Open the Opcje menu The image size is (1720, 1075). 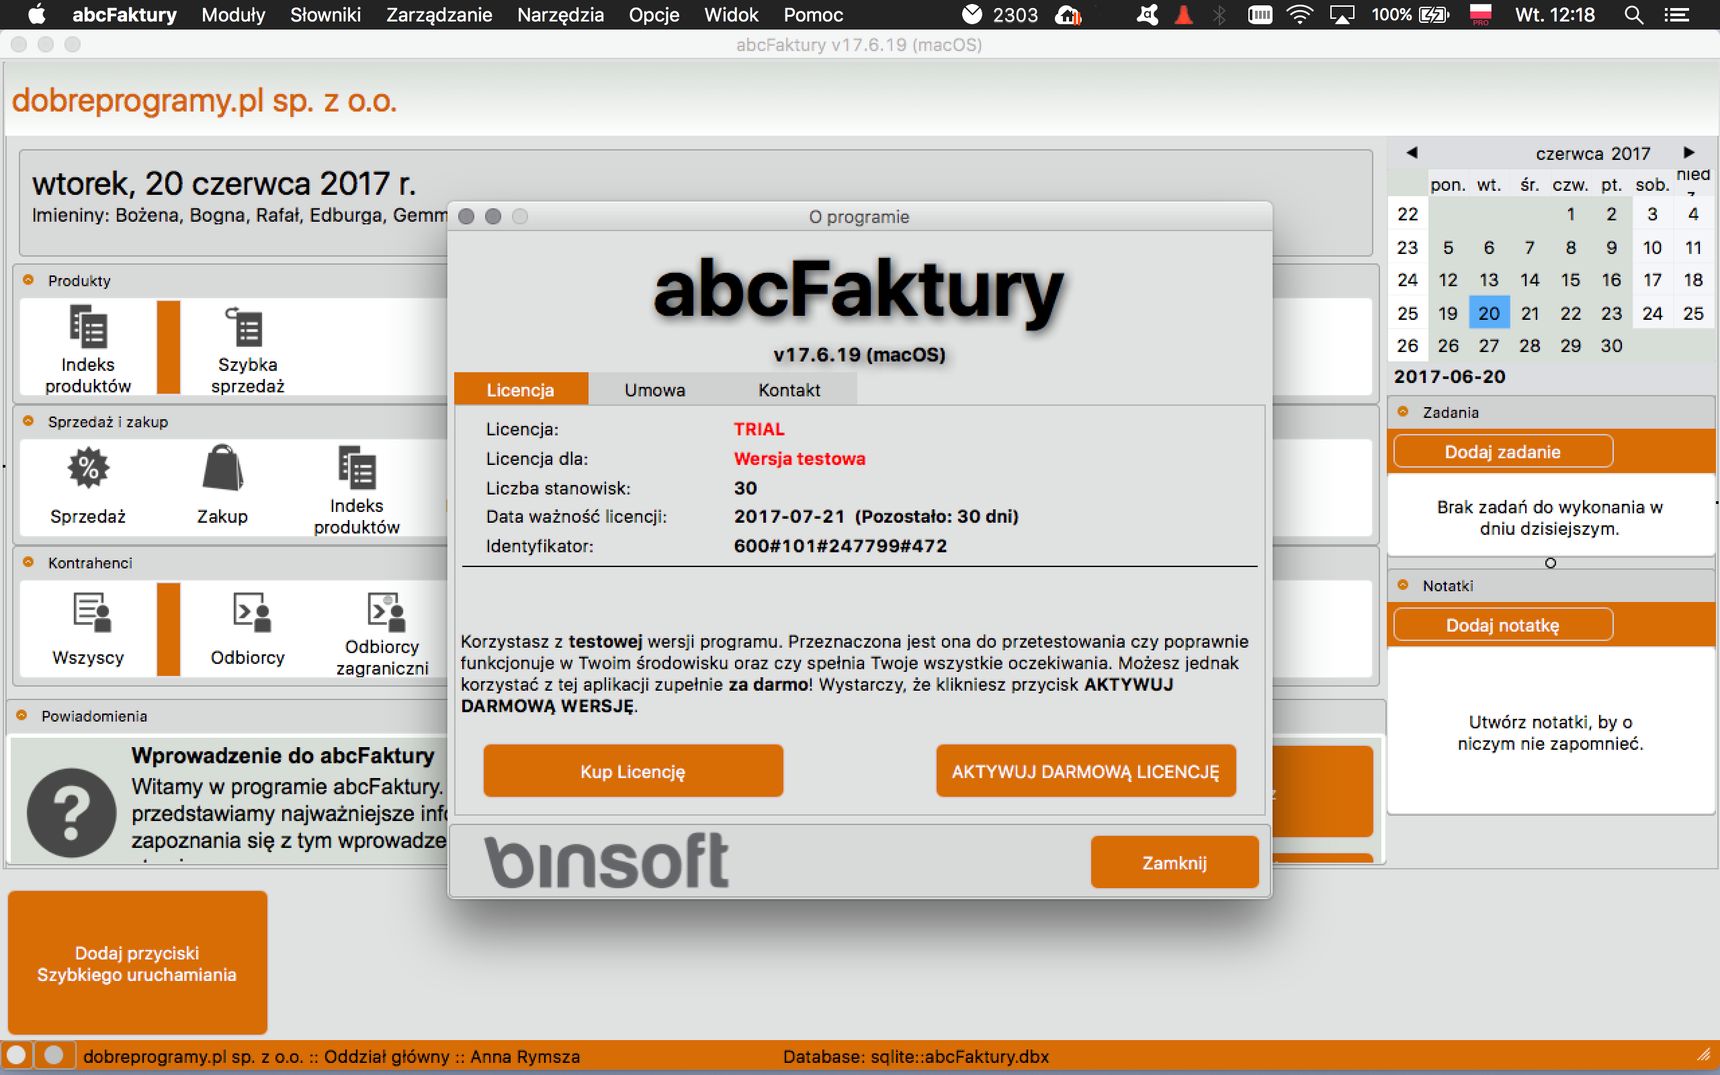[654, 15]
